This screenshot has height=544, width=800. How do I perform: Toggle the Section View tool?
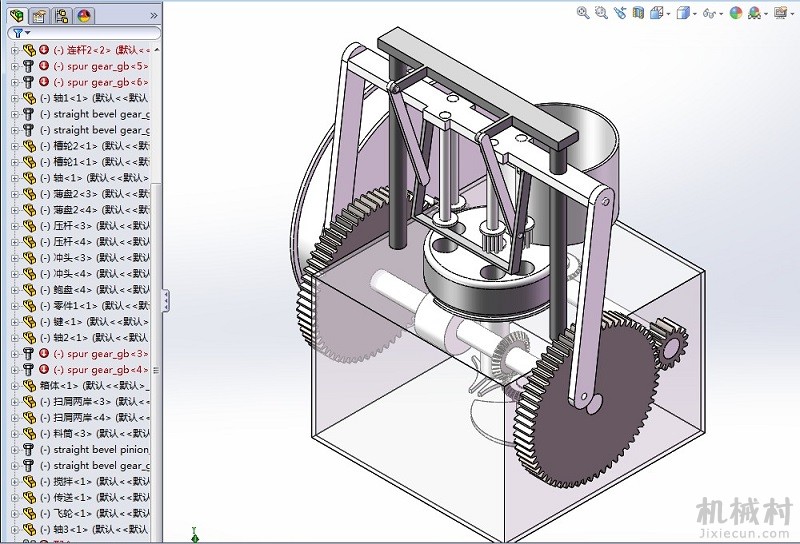(x=638, y=13)
